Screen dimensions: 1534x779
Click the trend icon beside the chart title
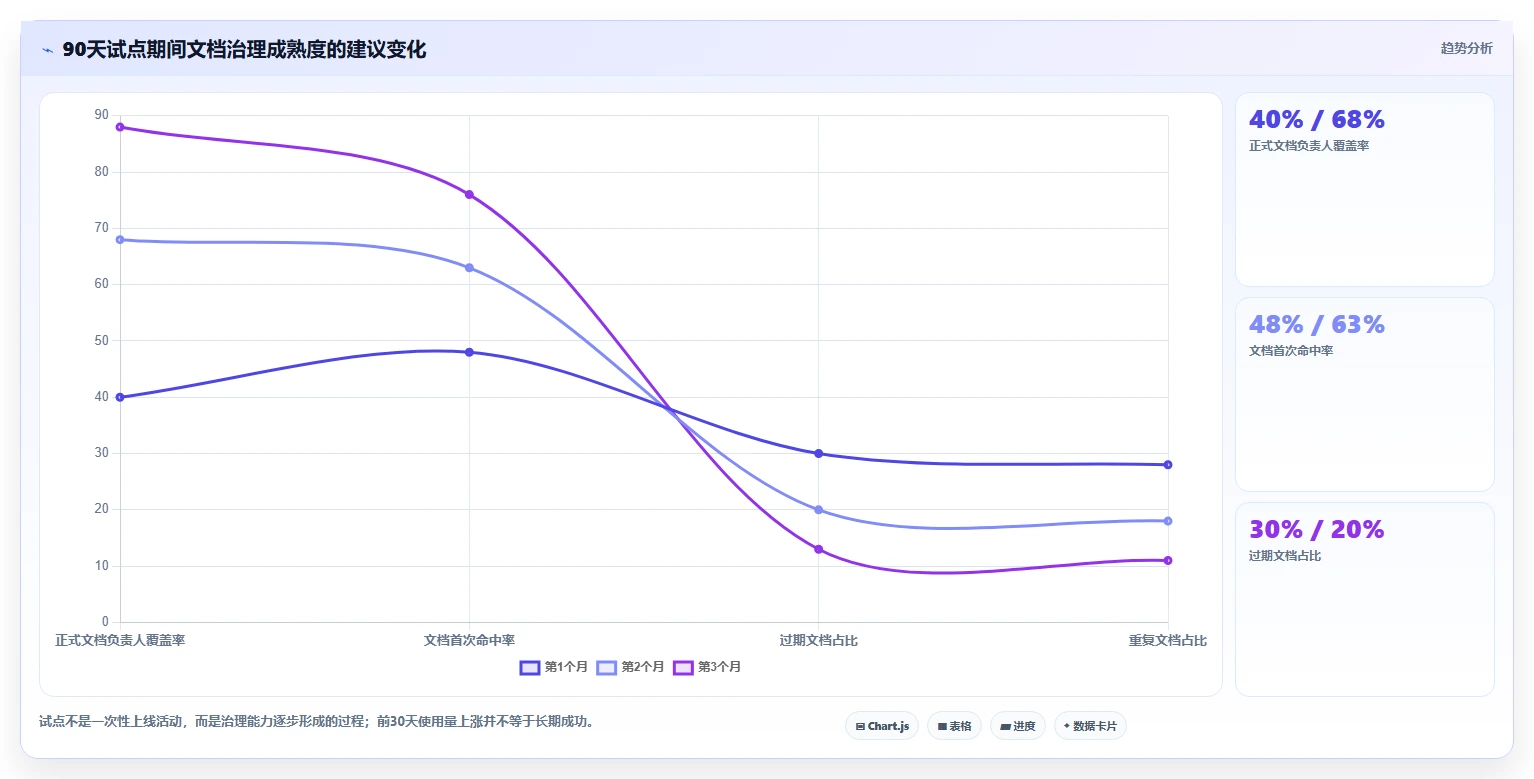click(x=47, y=50)
